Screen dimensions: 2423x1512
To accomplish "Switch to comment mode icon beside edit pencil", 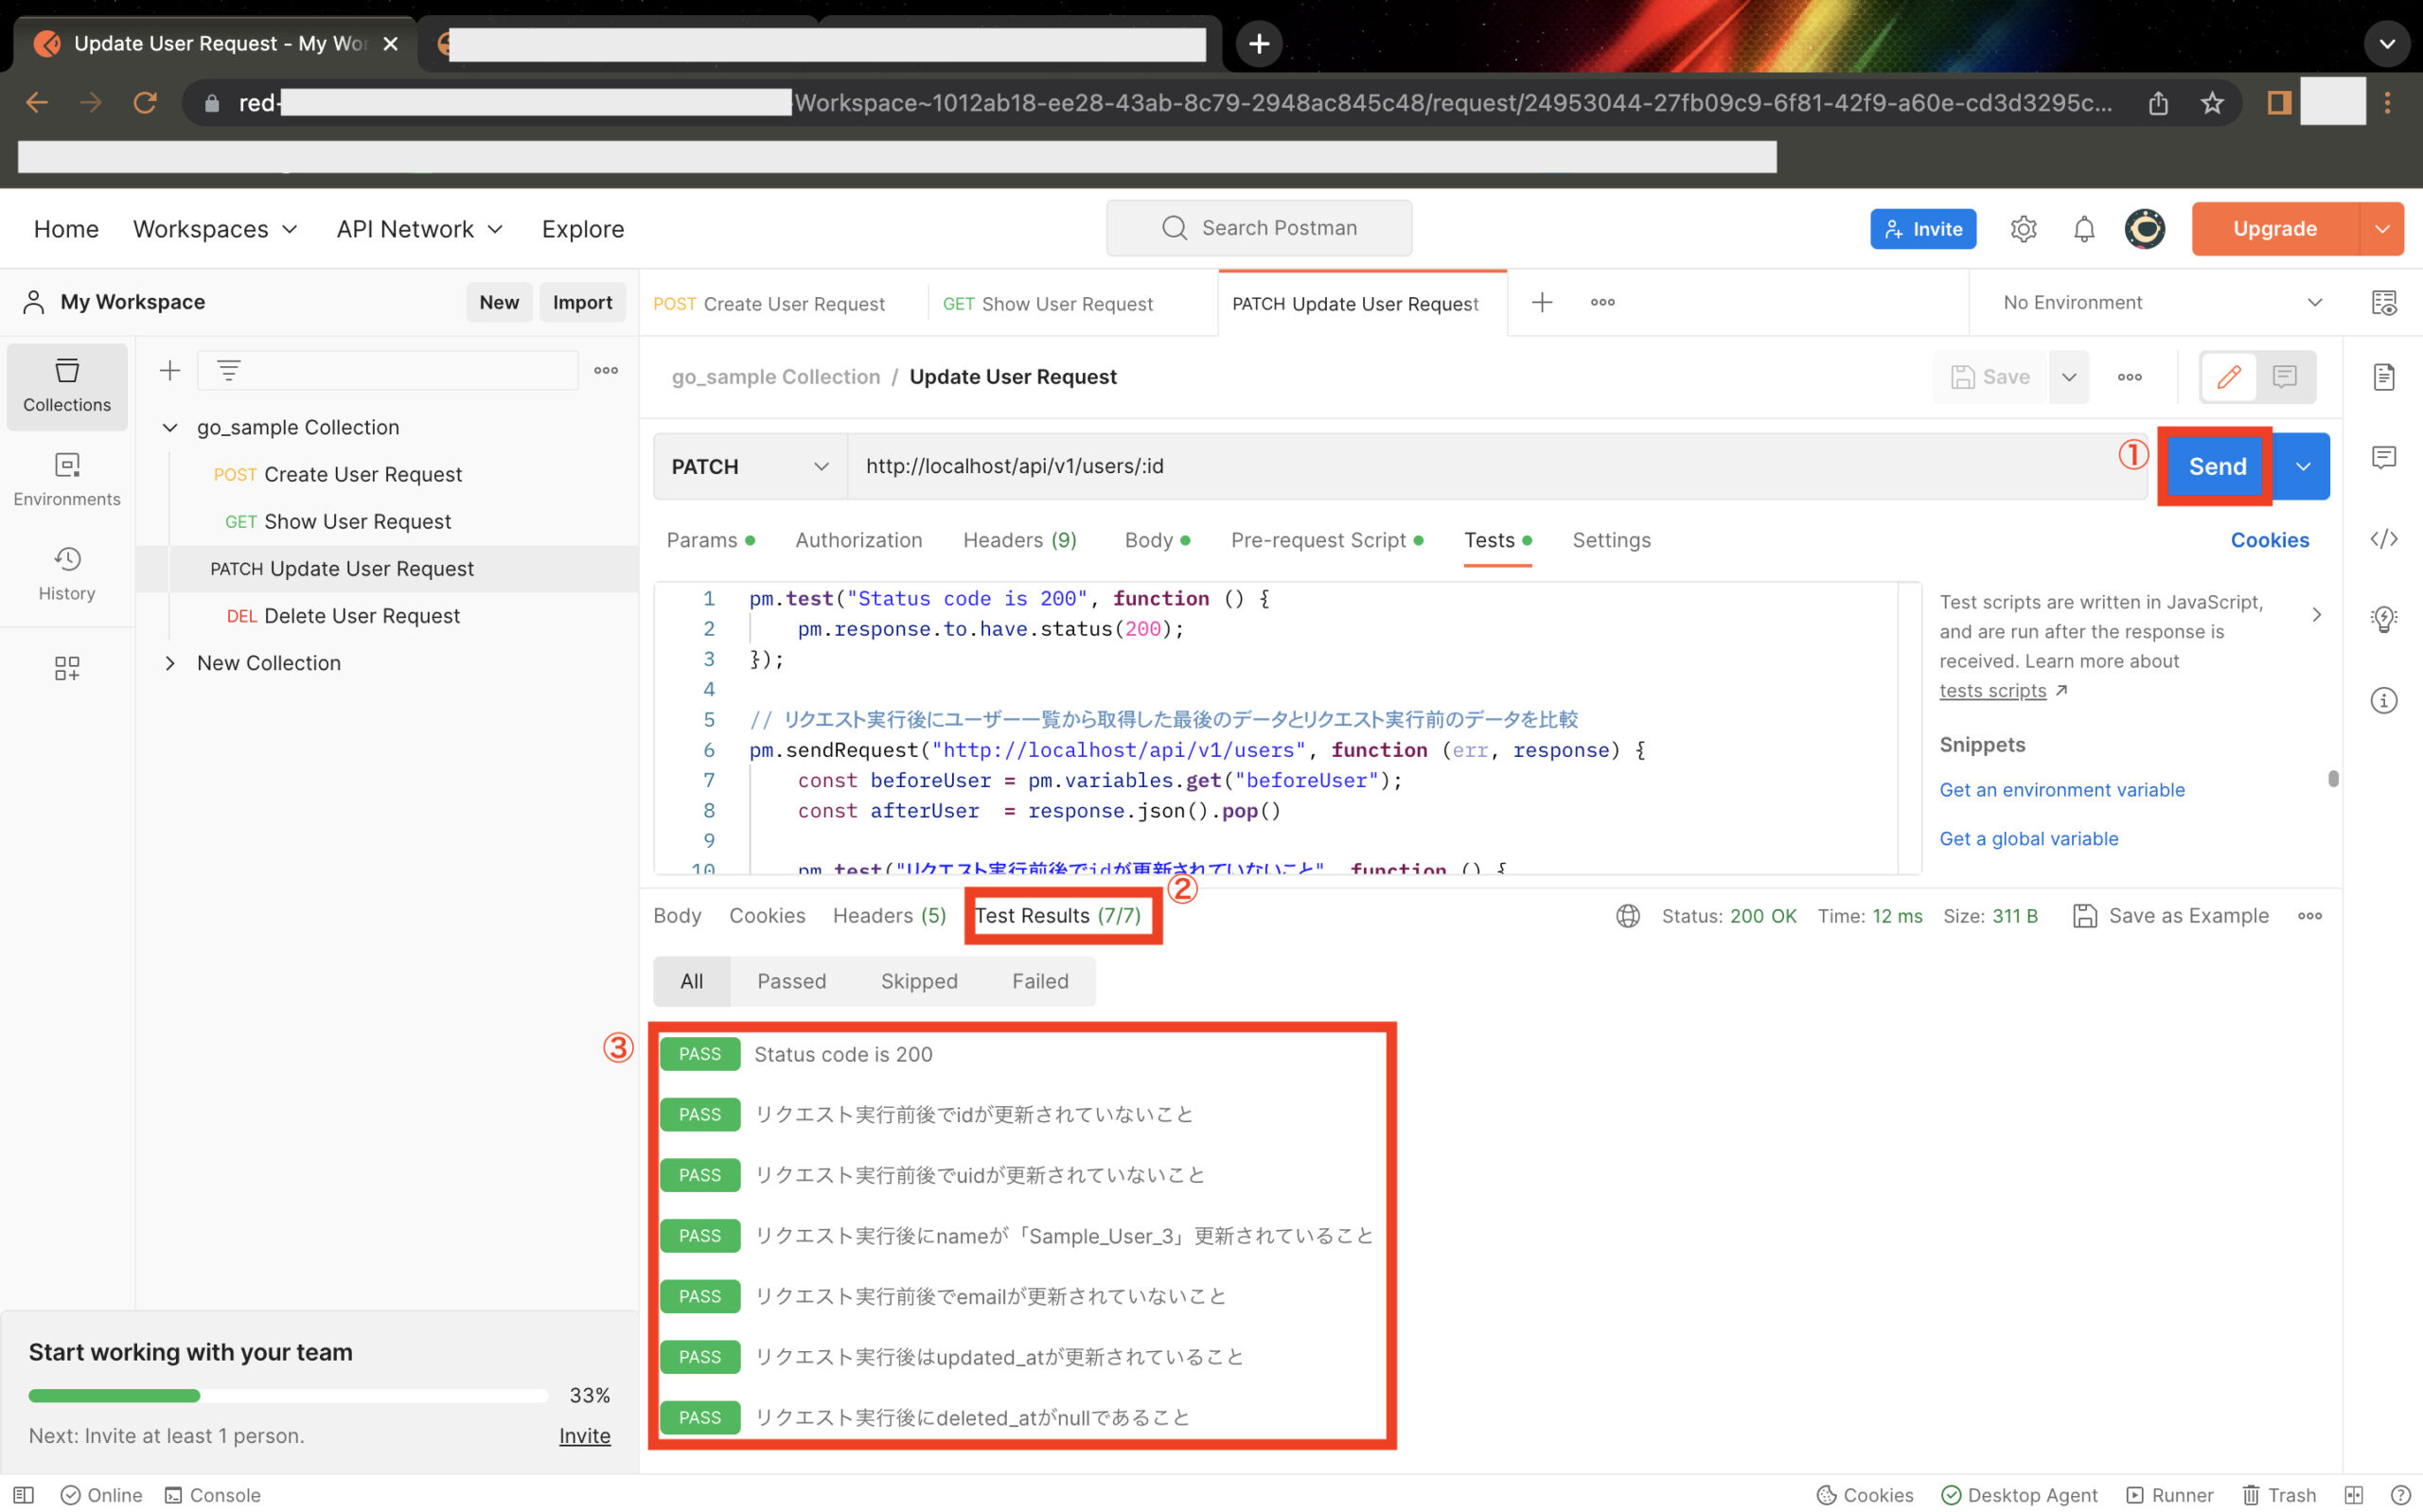I will [x=2284, y=377].
